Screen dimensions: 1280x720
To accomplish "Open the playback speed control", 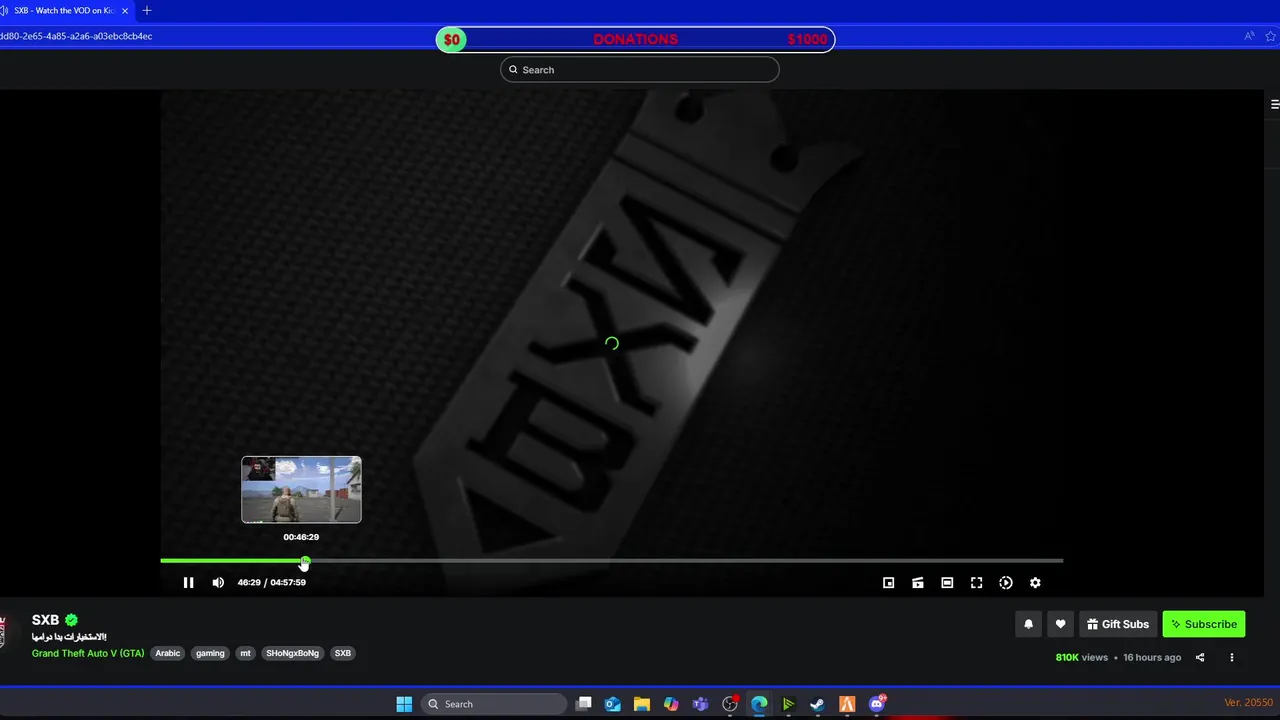I will click(x=1006, y=583).
